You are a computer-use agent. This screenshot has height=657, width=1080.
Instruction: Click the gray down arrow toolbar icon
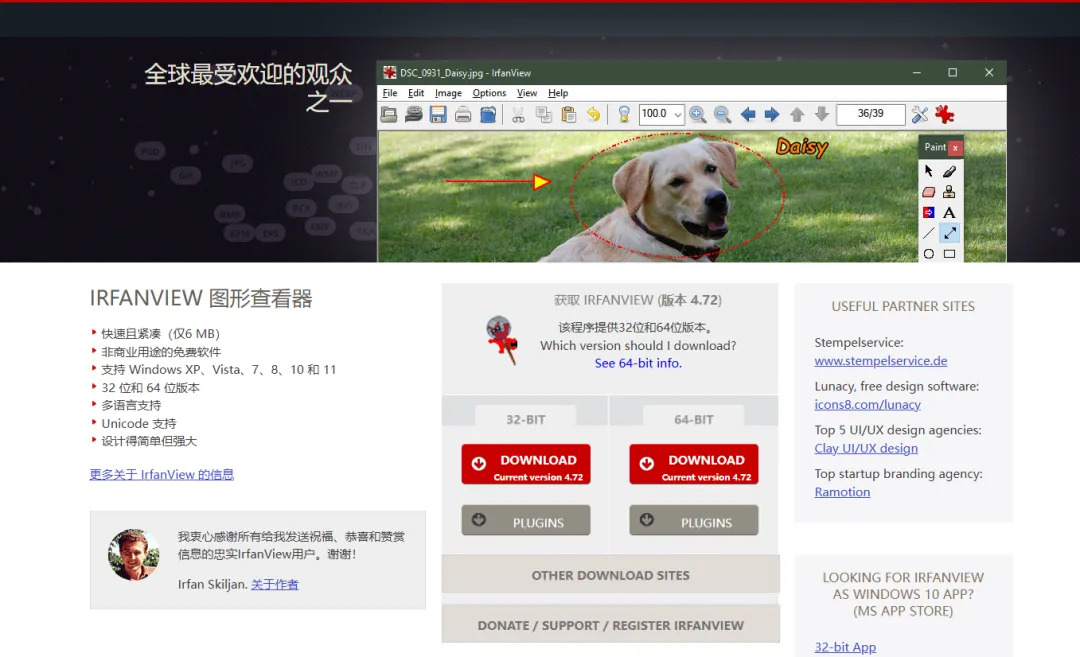tap(822, 114)
